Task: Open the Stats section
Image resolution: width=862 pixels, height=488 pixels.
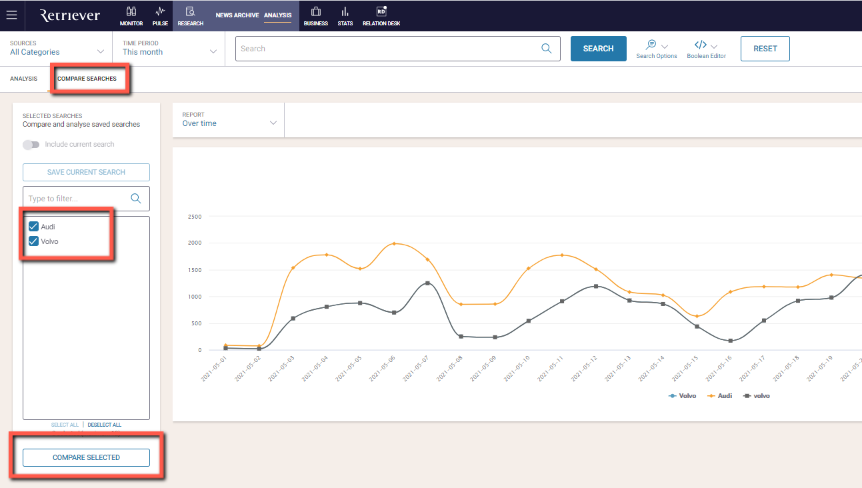Action: (x=345, y=16)
